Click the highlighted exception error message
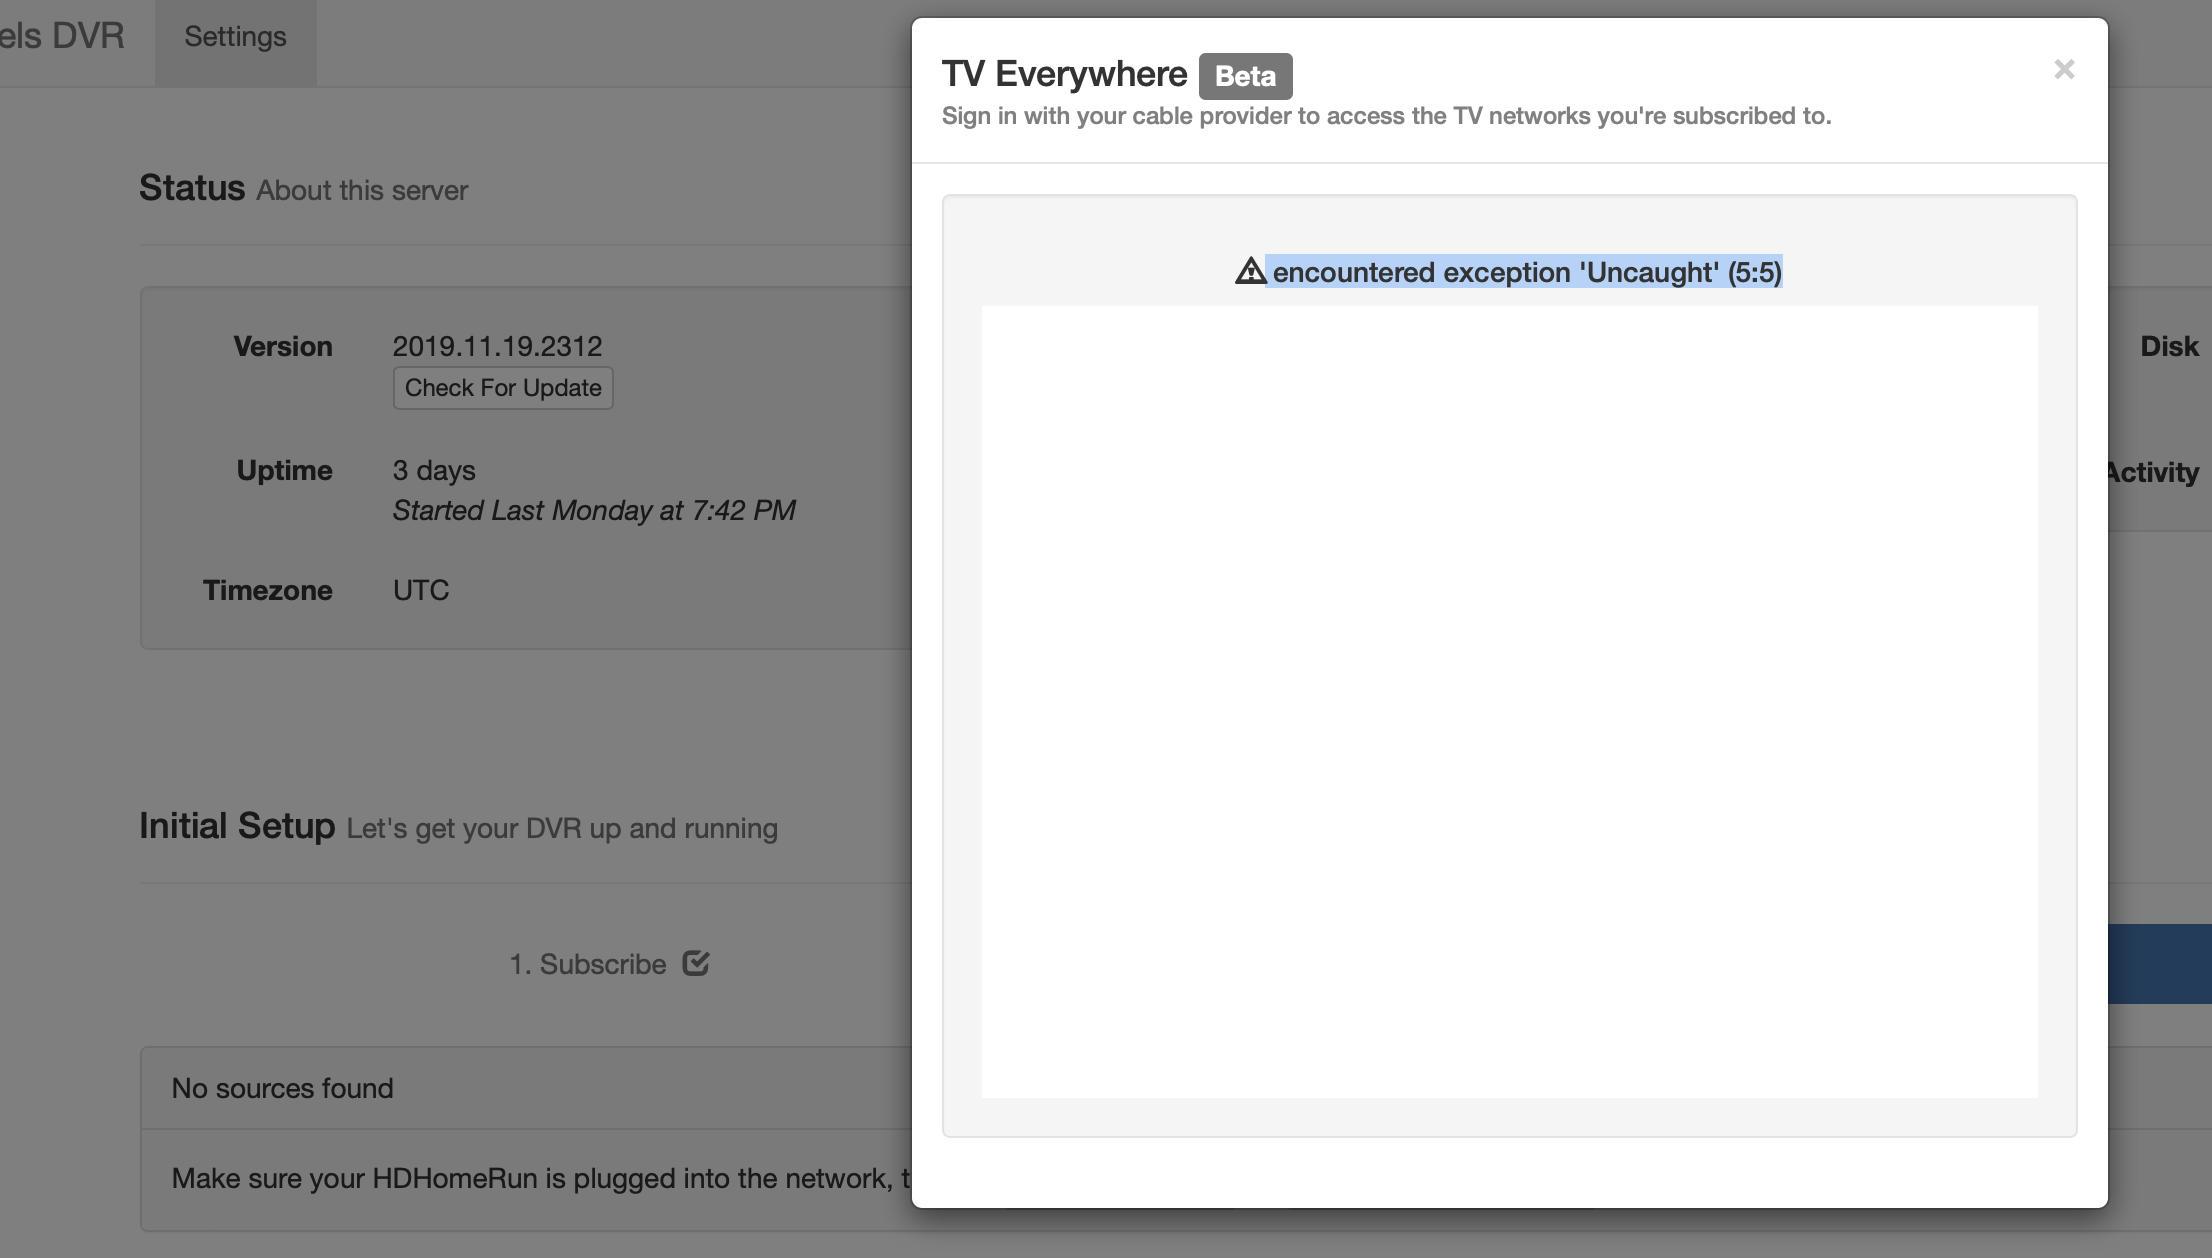Screen dimensions: 2212x1258 [x=1526, y=272]
